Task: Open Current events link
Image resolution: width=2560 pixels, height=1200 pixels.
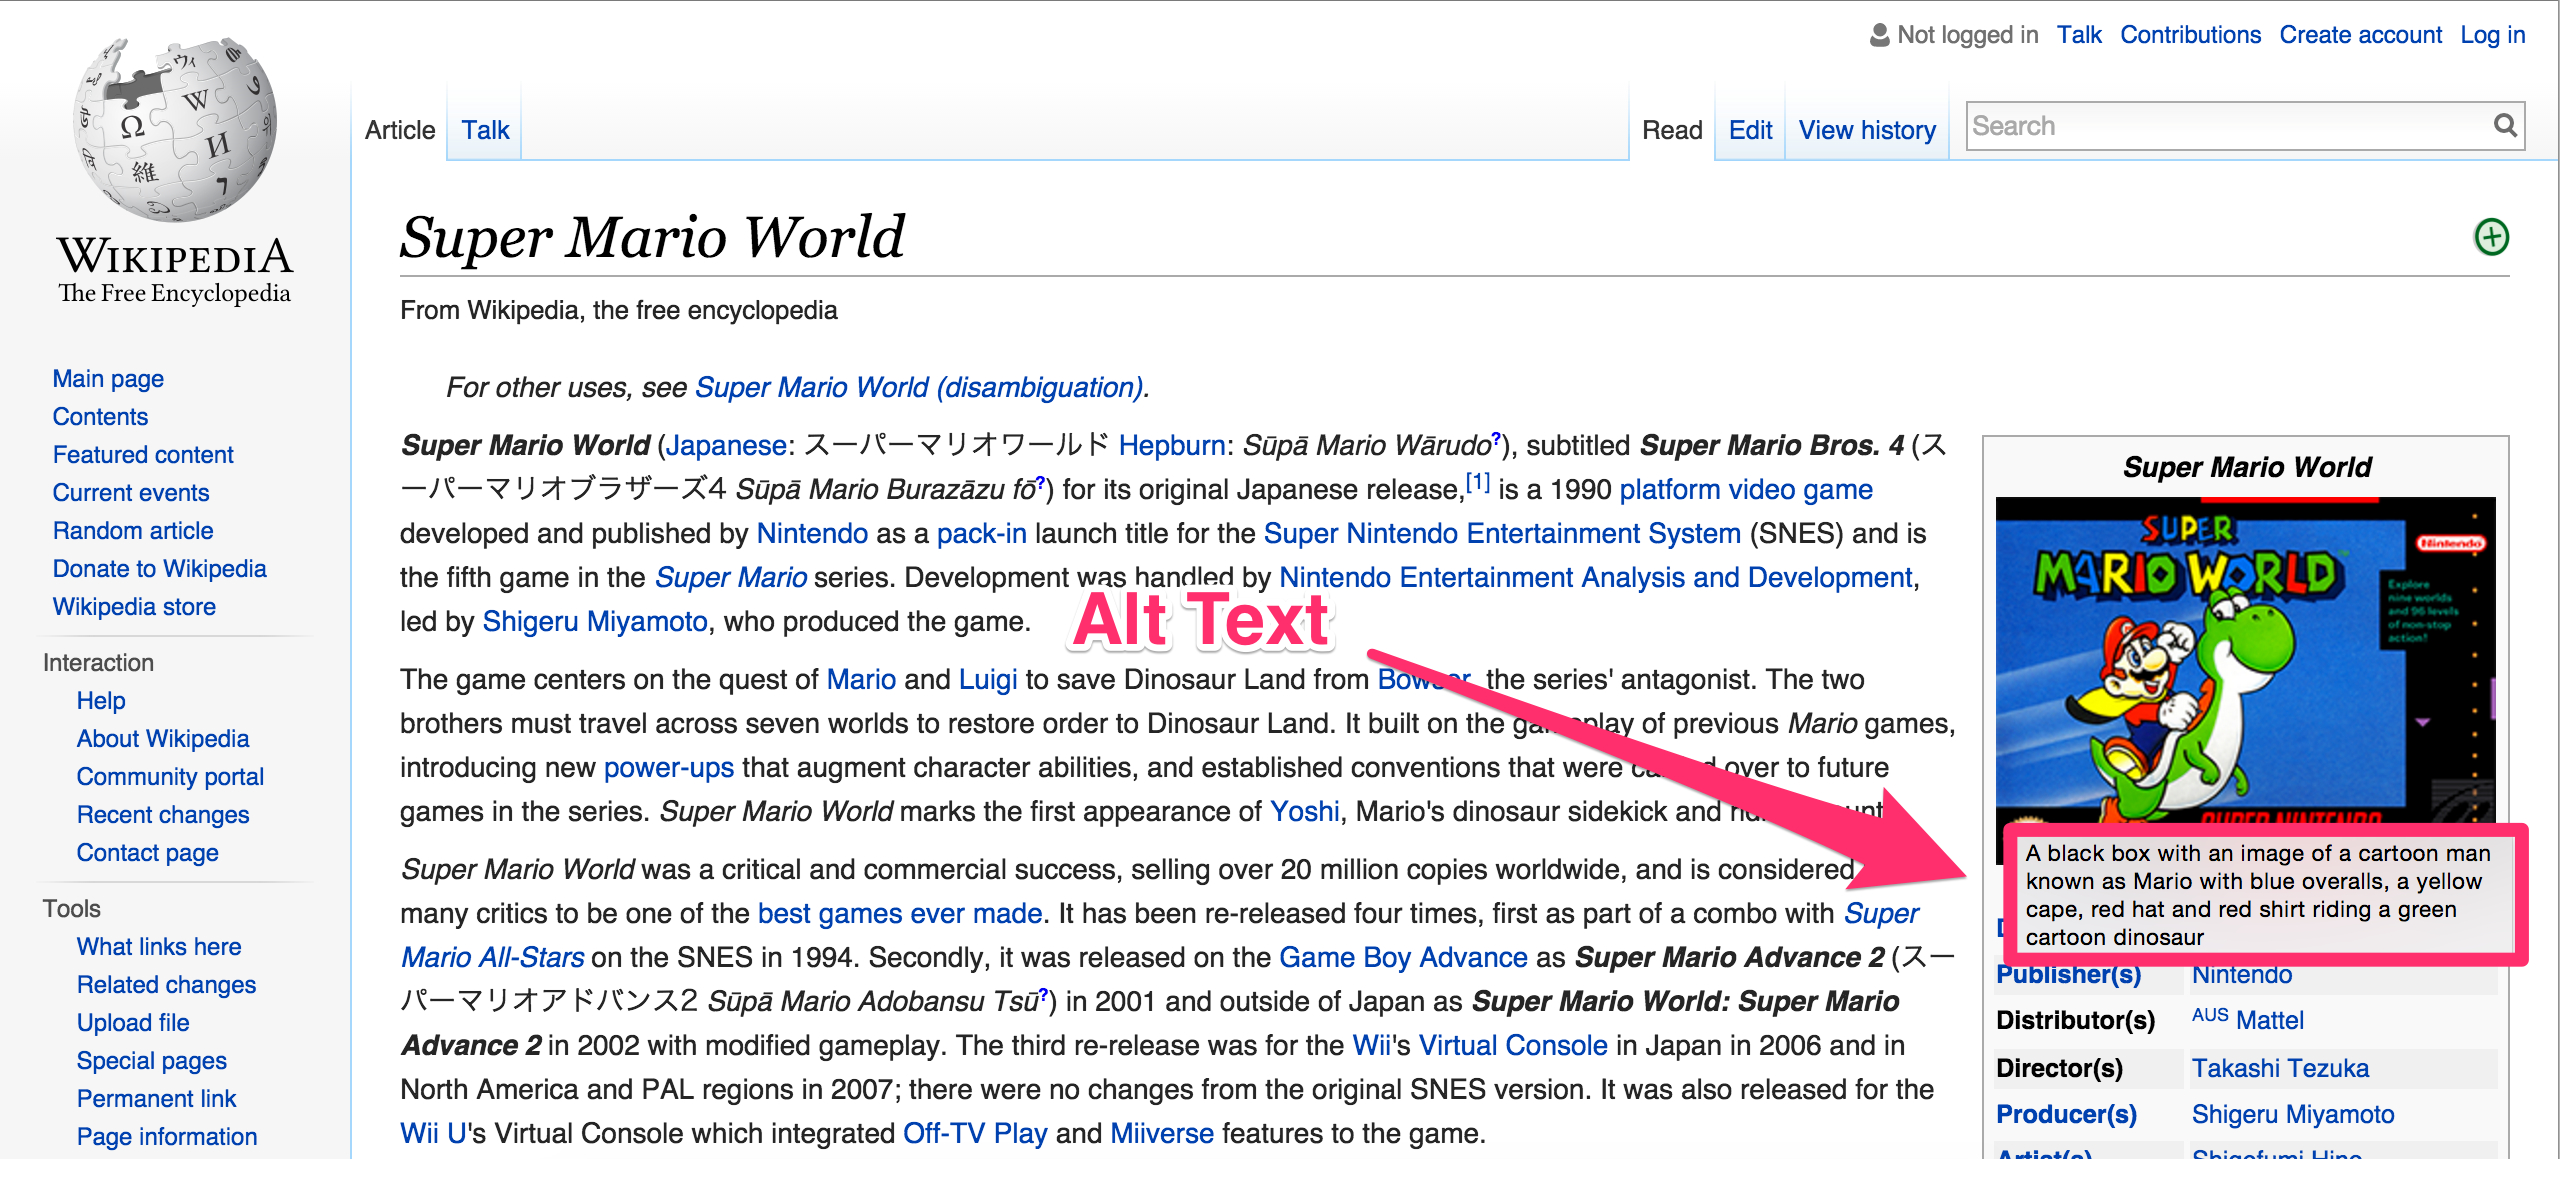Action: point(131,493)
